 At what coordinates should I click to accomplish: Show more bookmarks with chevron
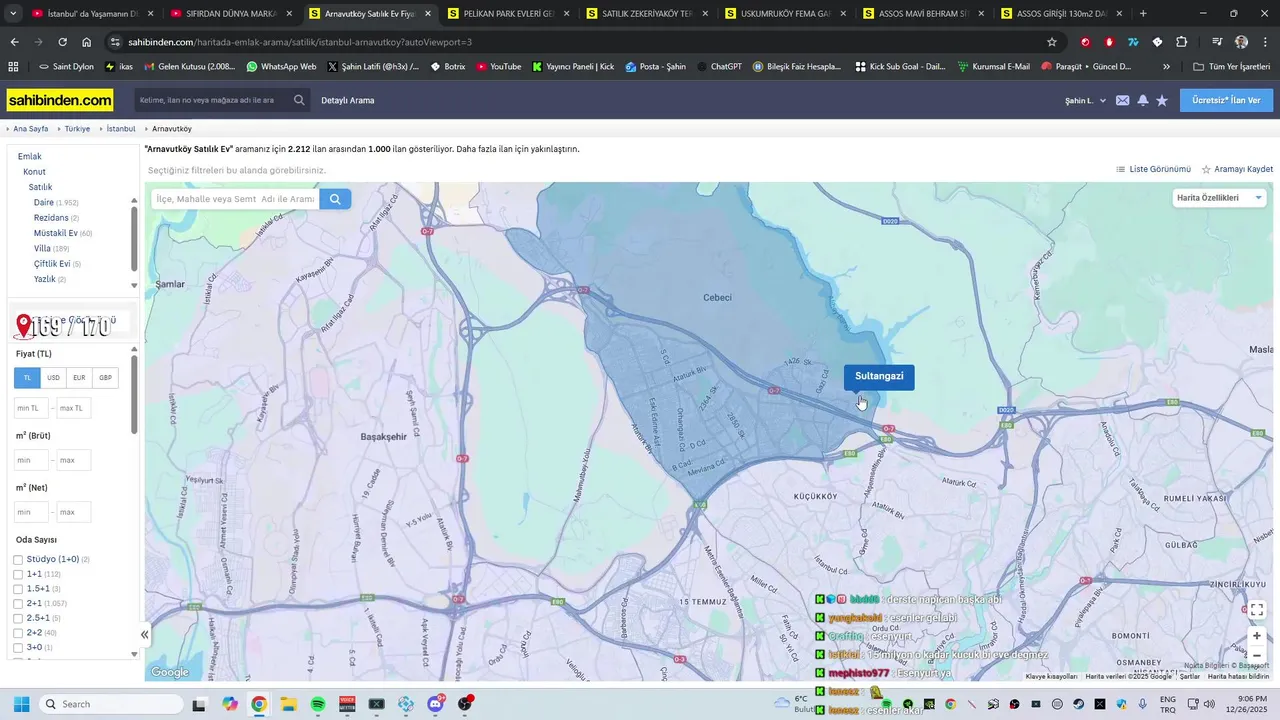pyautogui.click(x=1166, y=66)
